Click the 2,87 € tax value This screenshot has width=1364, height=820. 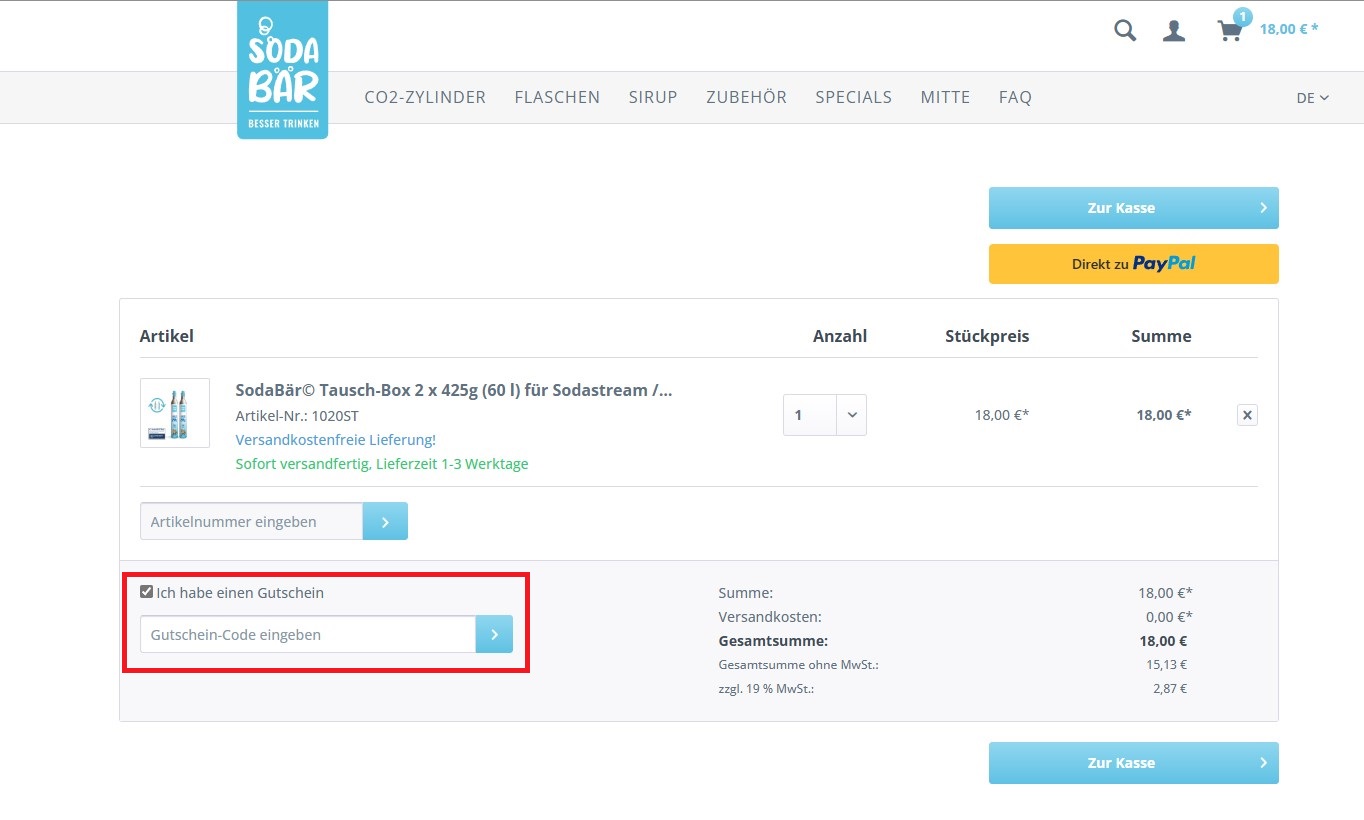1170,689
